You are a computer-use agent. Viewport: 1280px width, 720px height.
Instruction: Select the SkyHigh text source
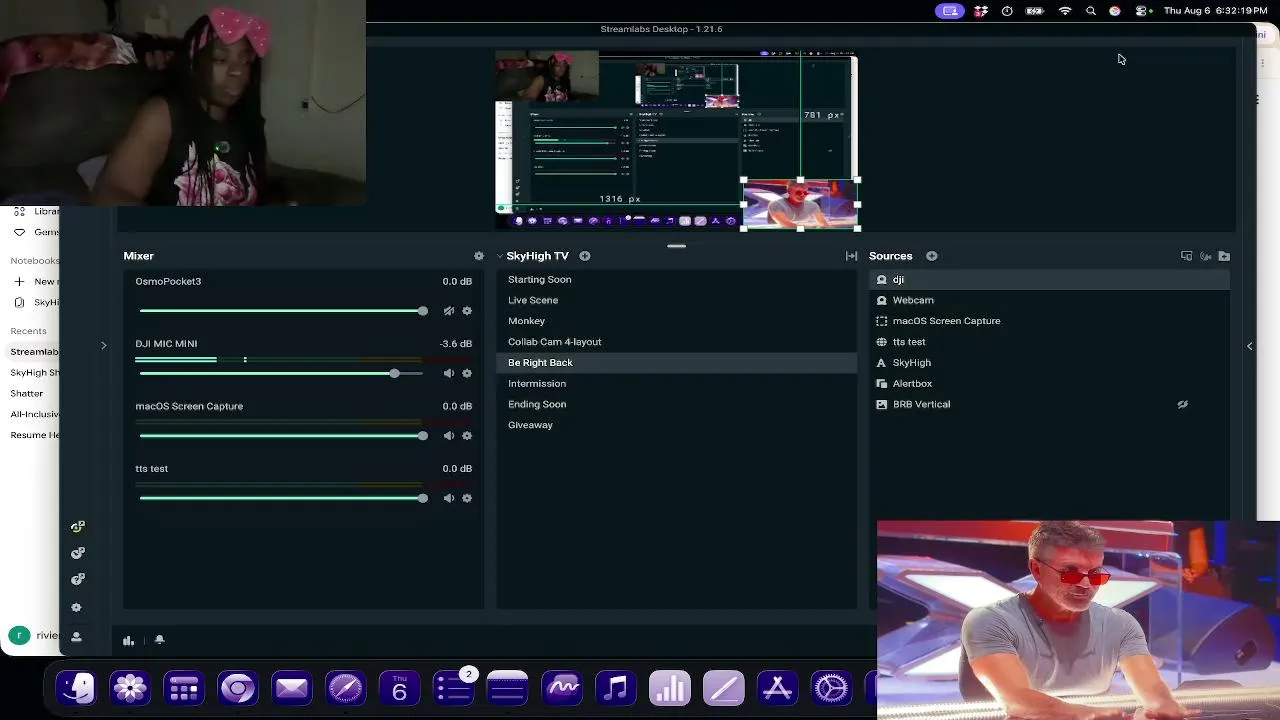(x=1049, y=363)
